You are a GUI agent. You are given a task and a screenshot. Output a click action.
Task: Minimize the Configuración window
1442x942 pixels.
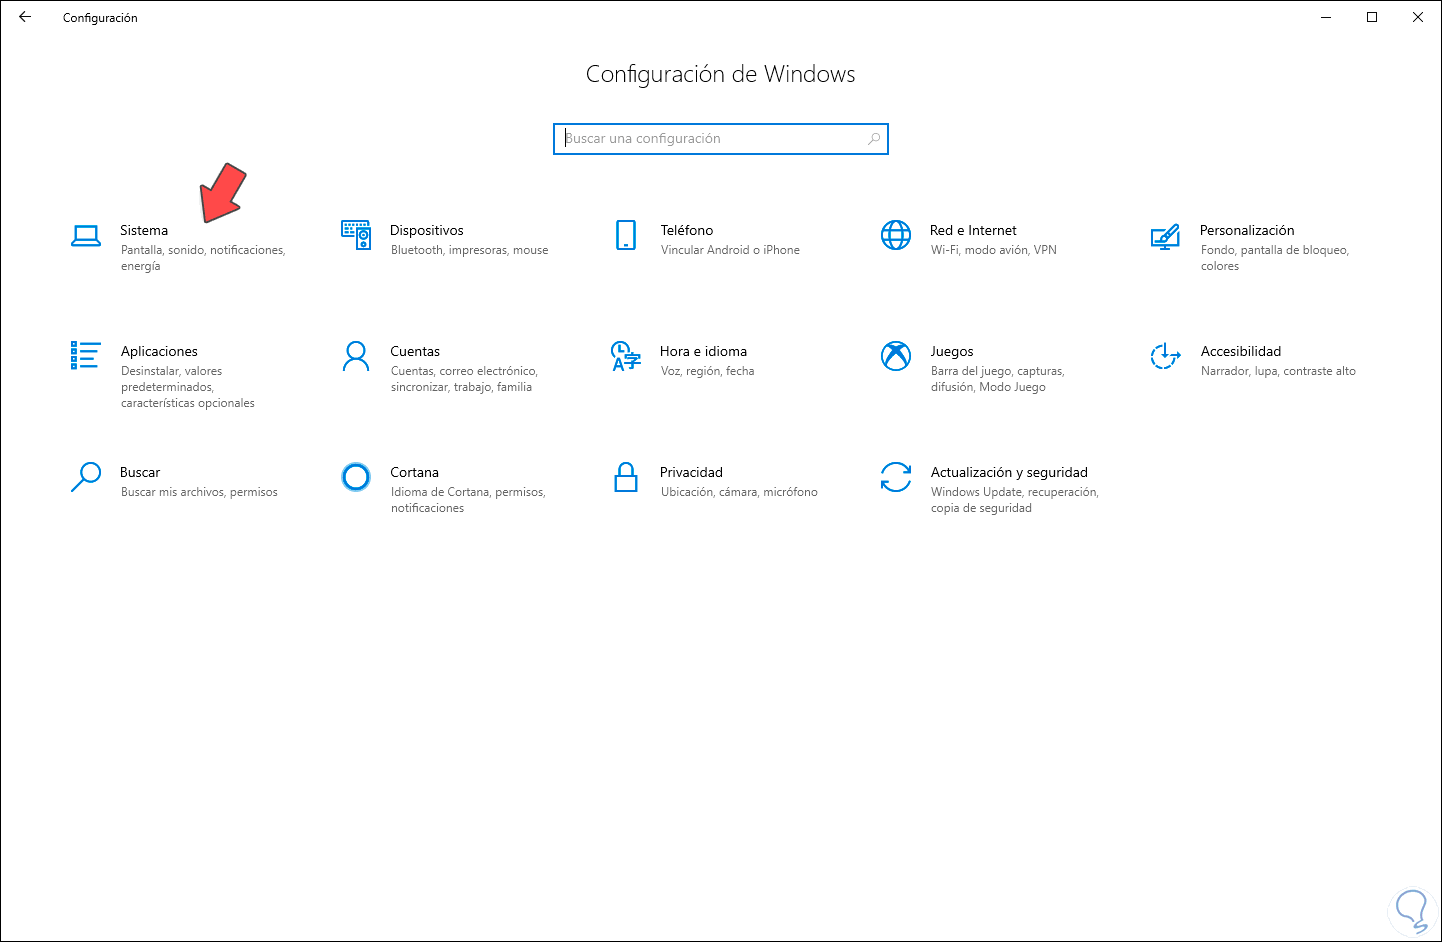(1326, 17)
